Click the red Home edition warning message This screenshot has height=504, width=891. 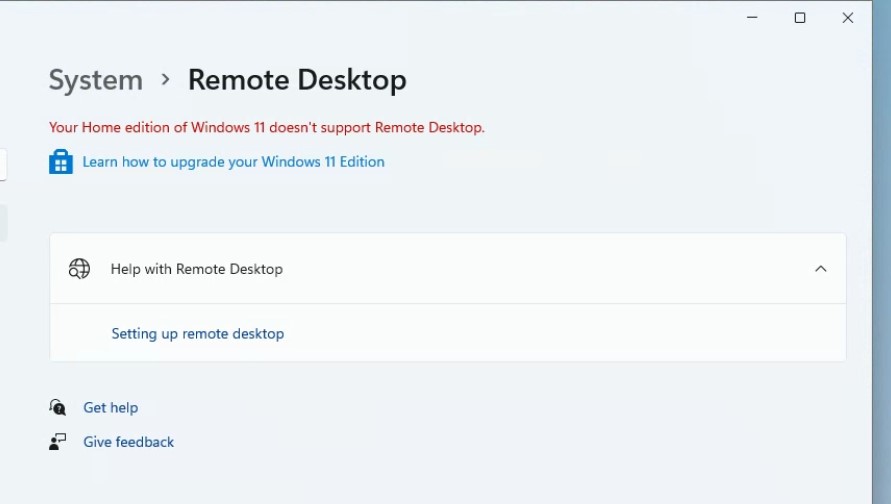[x=267, y=128]
